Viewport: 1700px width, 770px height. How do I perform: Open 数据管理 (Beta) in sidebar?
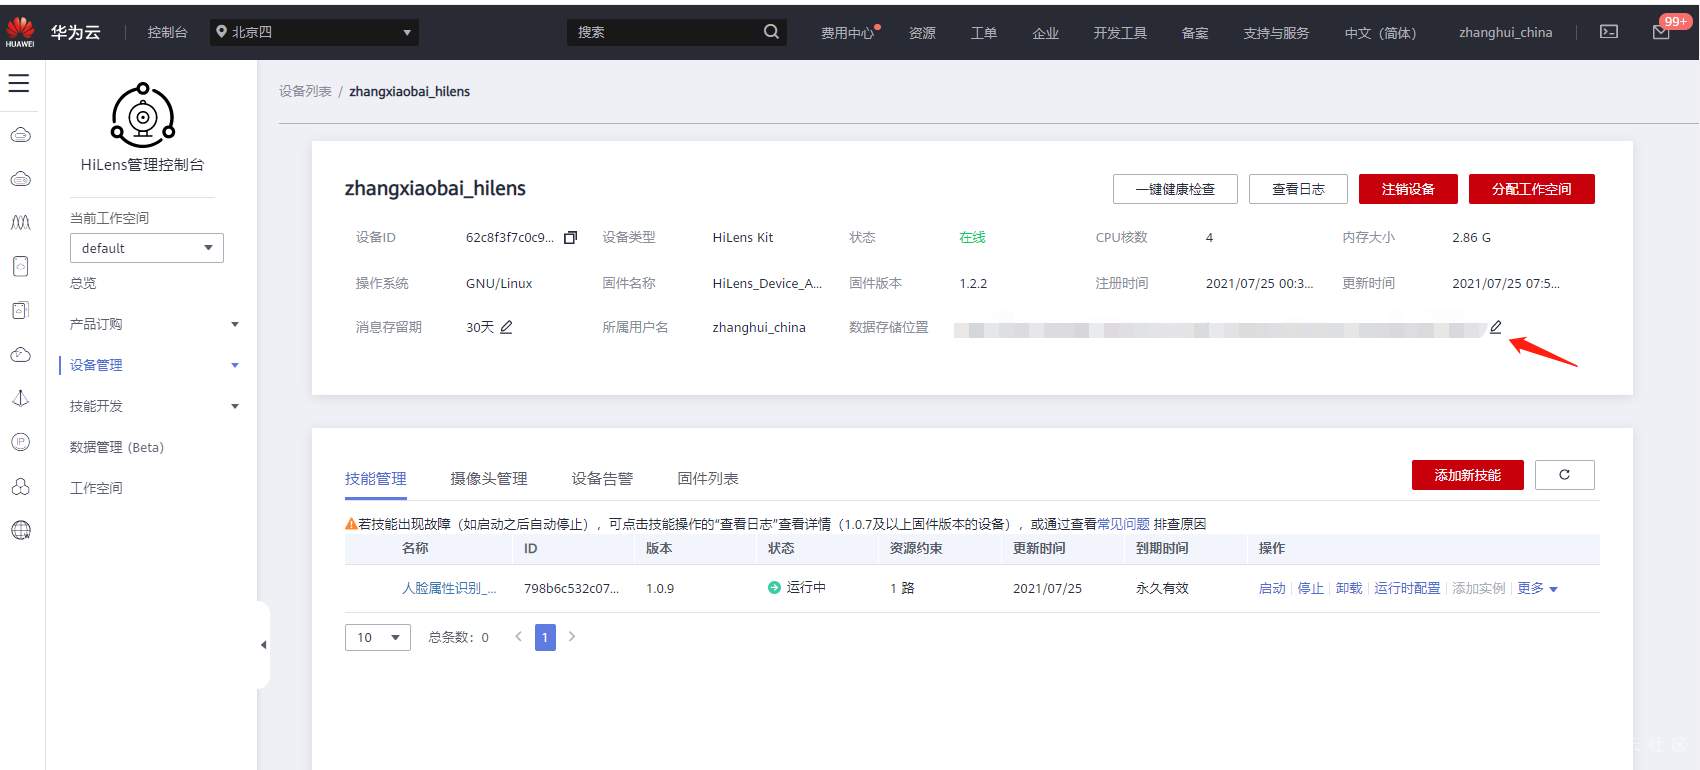[x=116, y=447]
